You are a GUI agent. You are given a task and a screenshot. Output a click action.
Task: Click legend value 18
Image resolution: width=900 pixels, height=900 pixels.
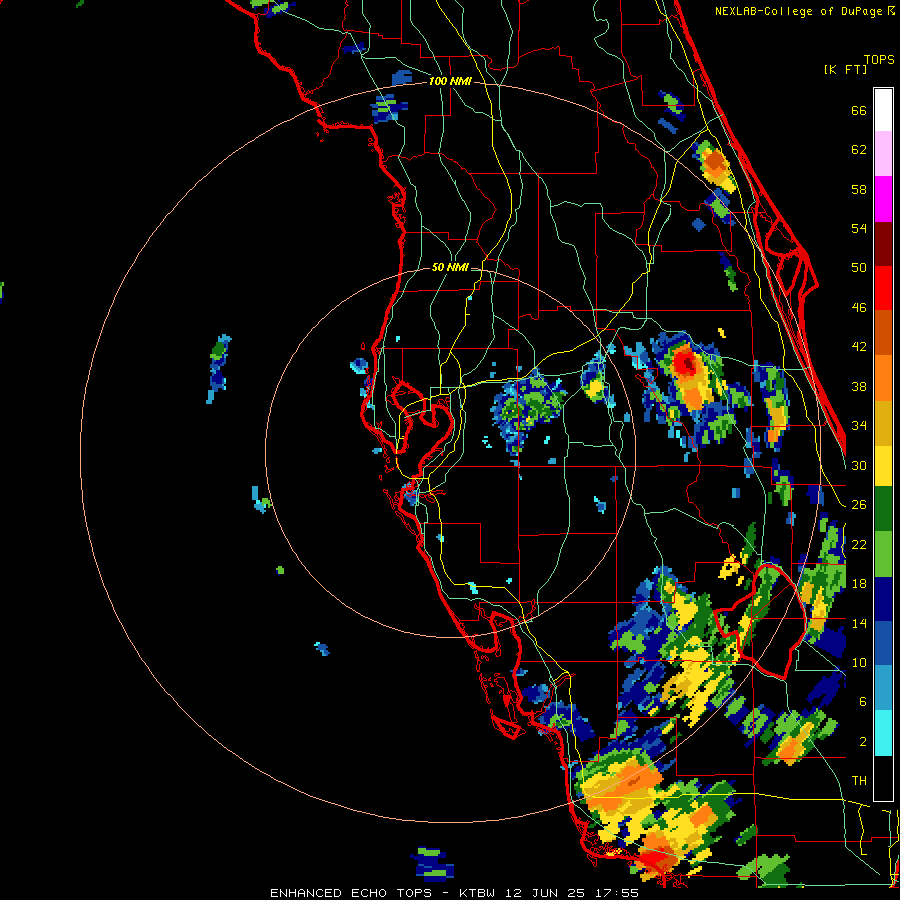pyautogui.click(x=859, y=584)
